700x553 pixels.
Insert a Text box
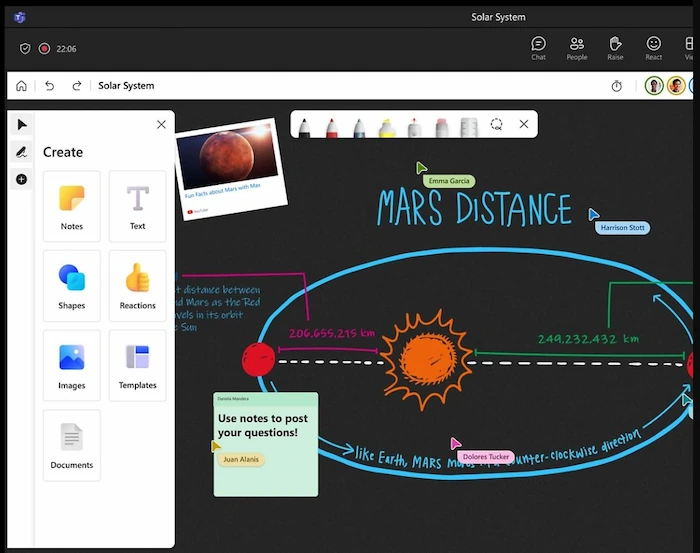click(138, 206)
